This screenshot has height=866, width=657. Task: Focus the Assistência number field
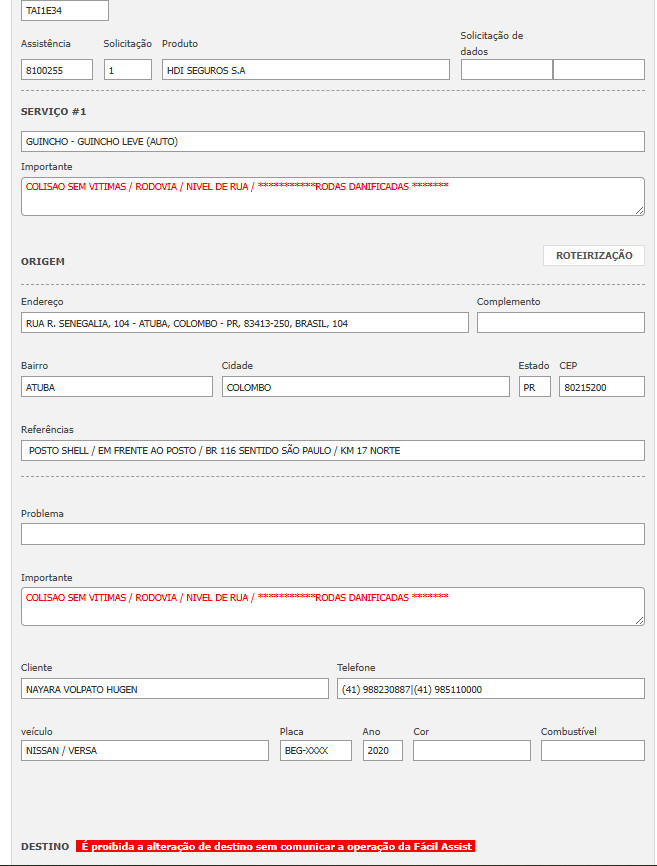coord(57,70)
